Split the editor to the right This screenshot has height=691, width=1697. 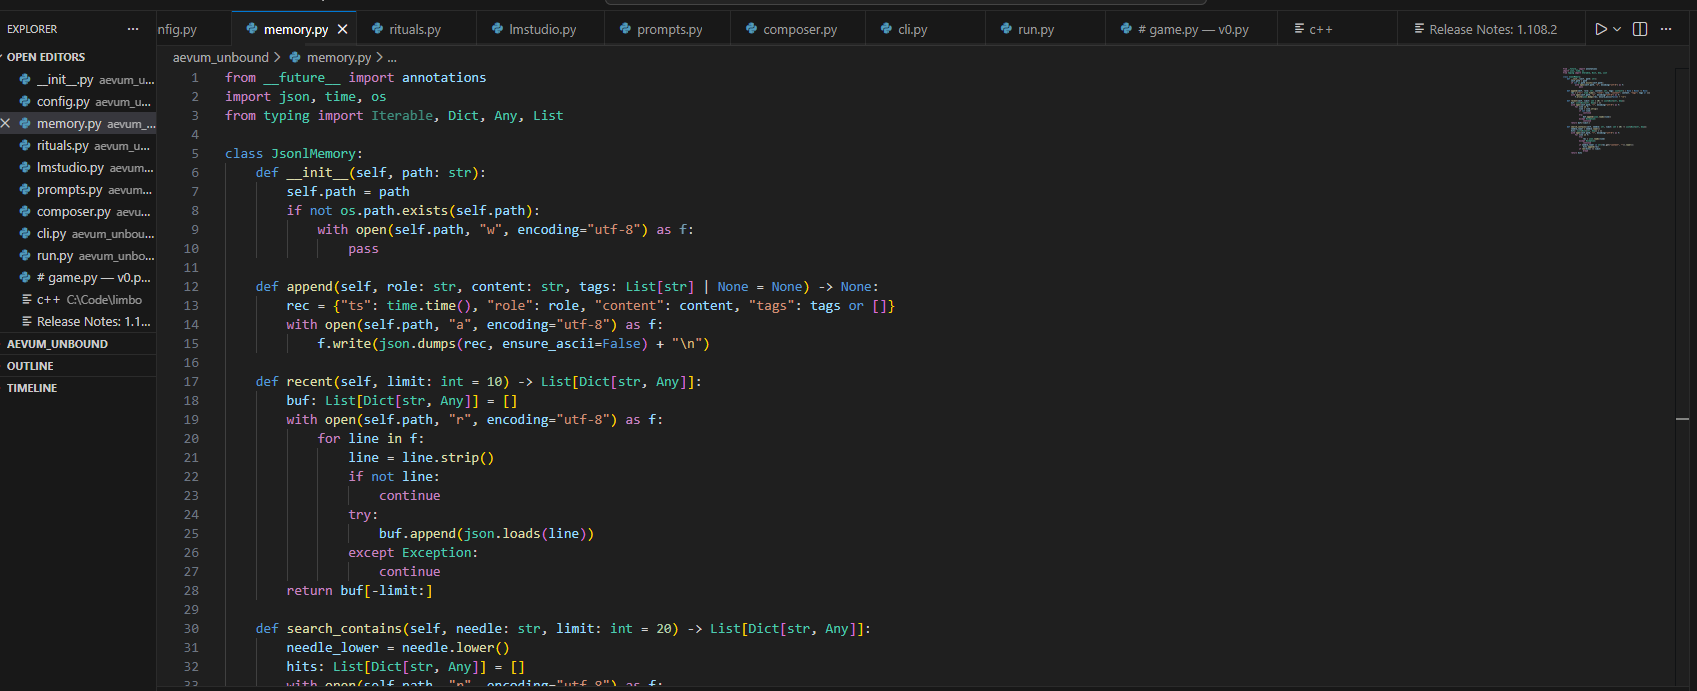coord(1640,29)
